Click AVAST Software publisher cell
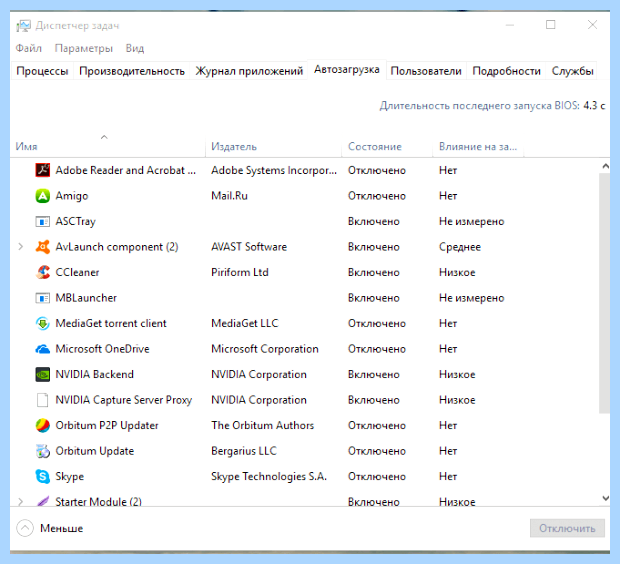This screenshot has width=620, height=564. tap(249, 247)
